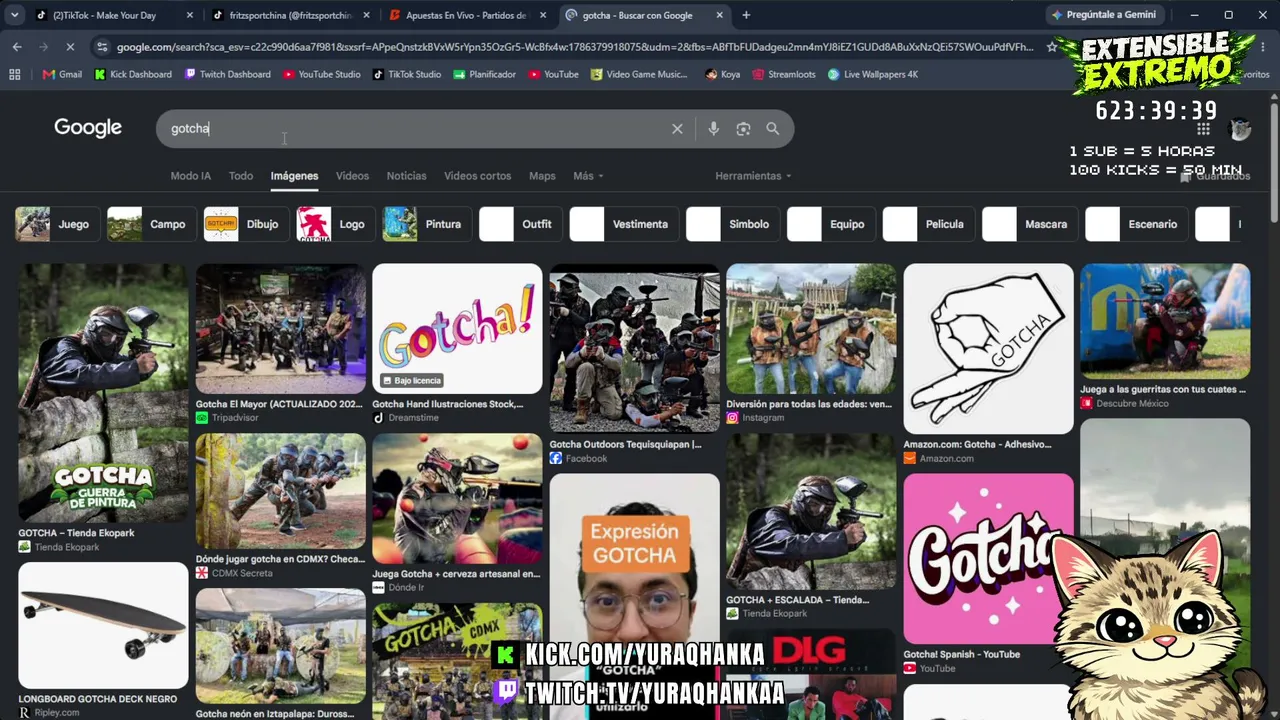
Task: Filter images by the Mascara chip
Action: [x=1029, y=224]
